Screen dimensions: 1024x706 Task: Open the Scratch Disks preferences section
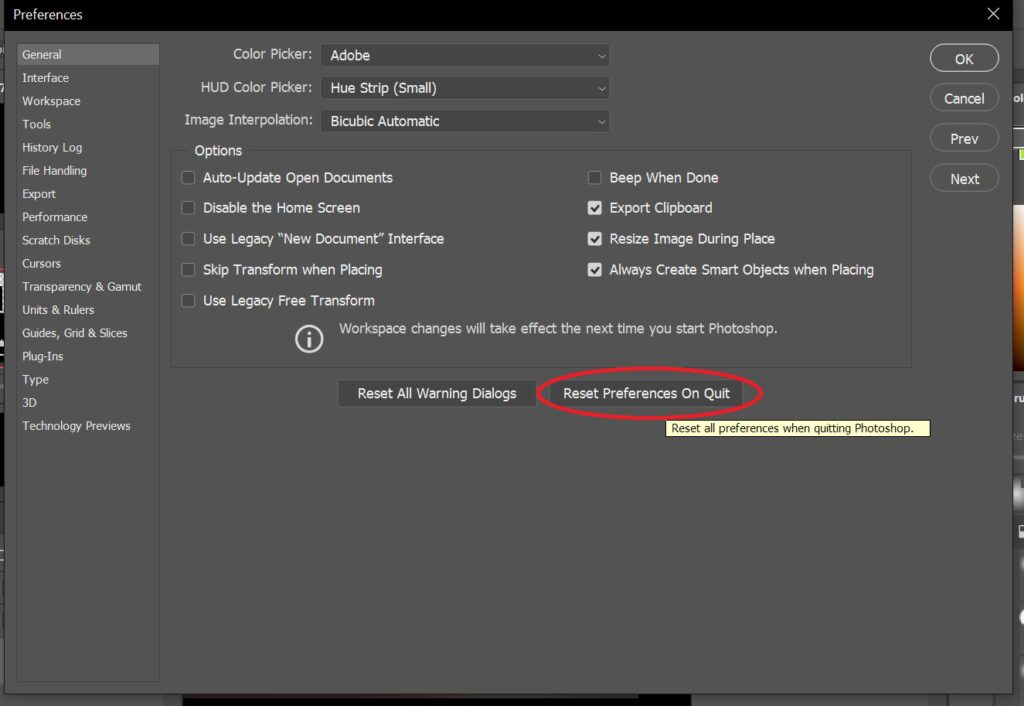tap(56, 240)
